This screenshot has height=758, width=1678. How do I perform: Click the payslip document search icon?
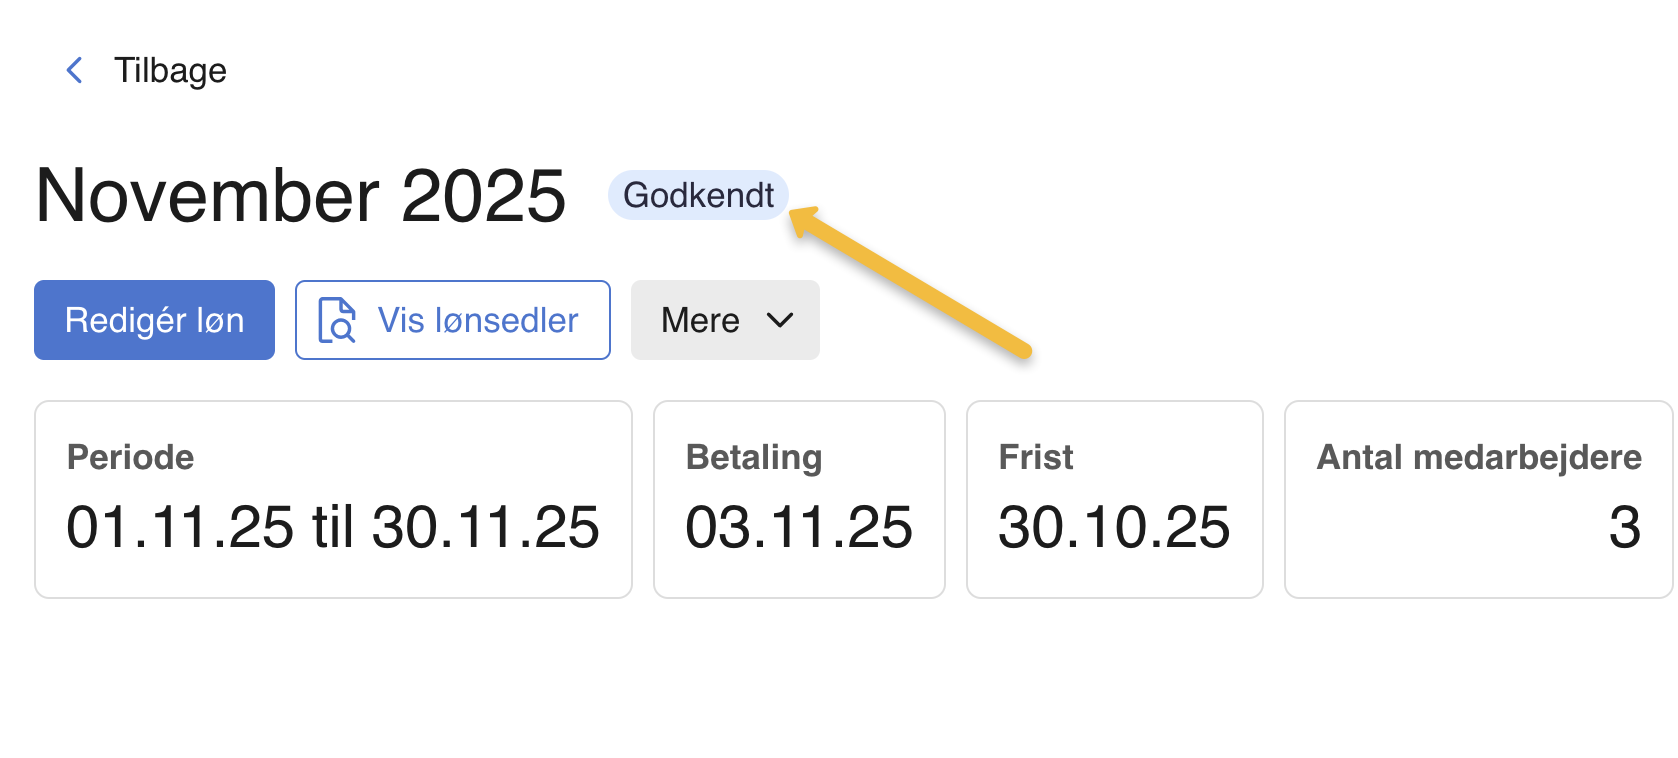coord(337,320)
